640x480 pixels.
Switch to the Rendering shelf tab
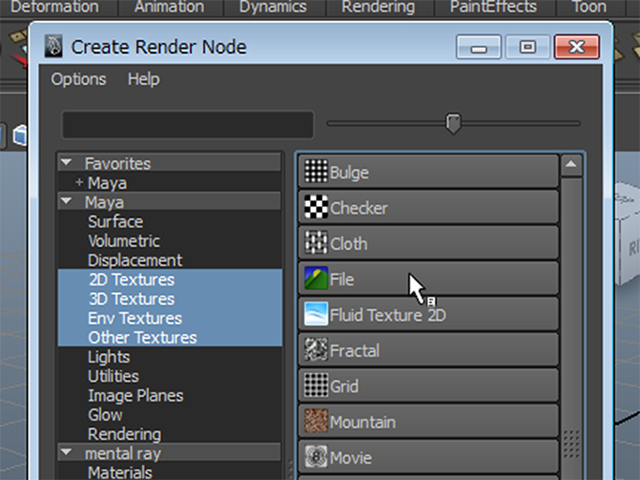coord(378,7)
